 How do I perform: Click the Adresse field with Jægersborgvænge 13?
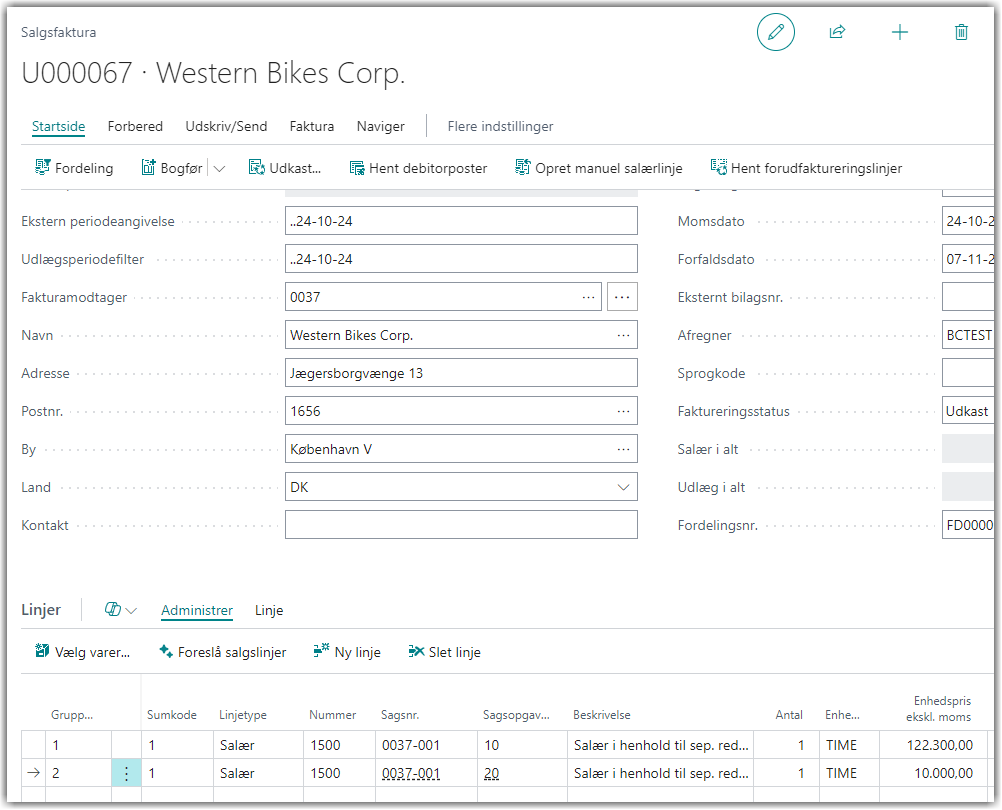point(461,373)
